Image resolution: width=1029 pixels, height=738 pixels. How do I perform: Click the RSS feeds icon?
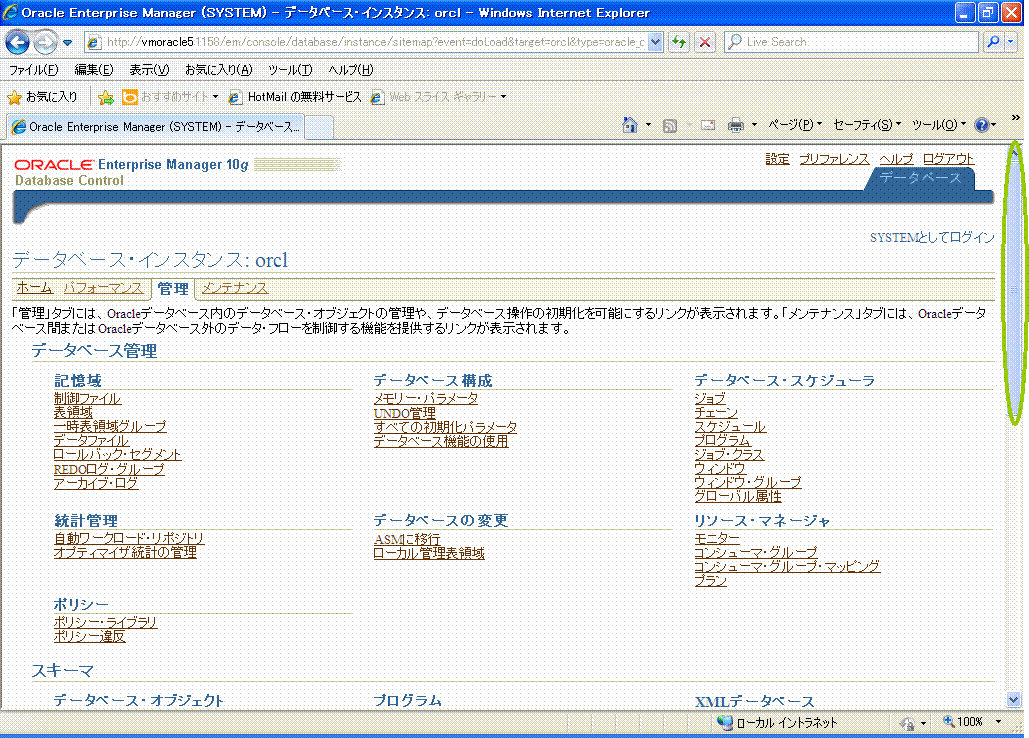[669, 125]
